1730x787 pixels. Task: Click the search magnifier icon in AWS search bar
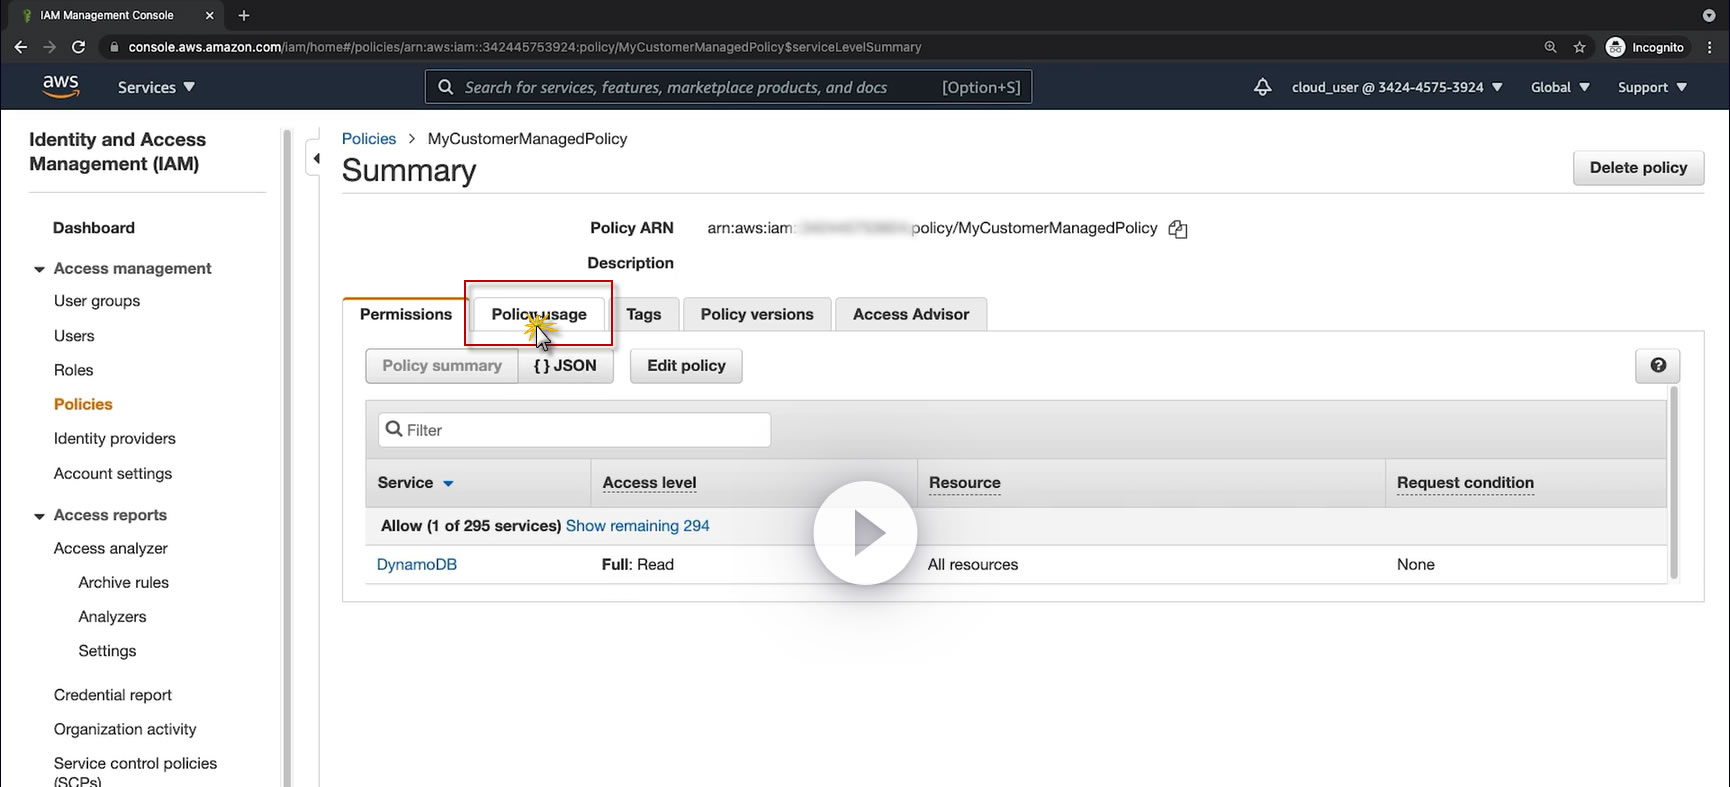446,87
